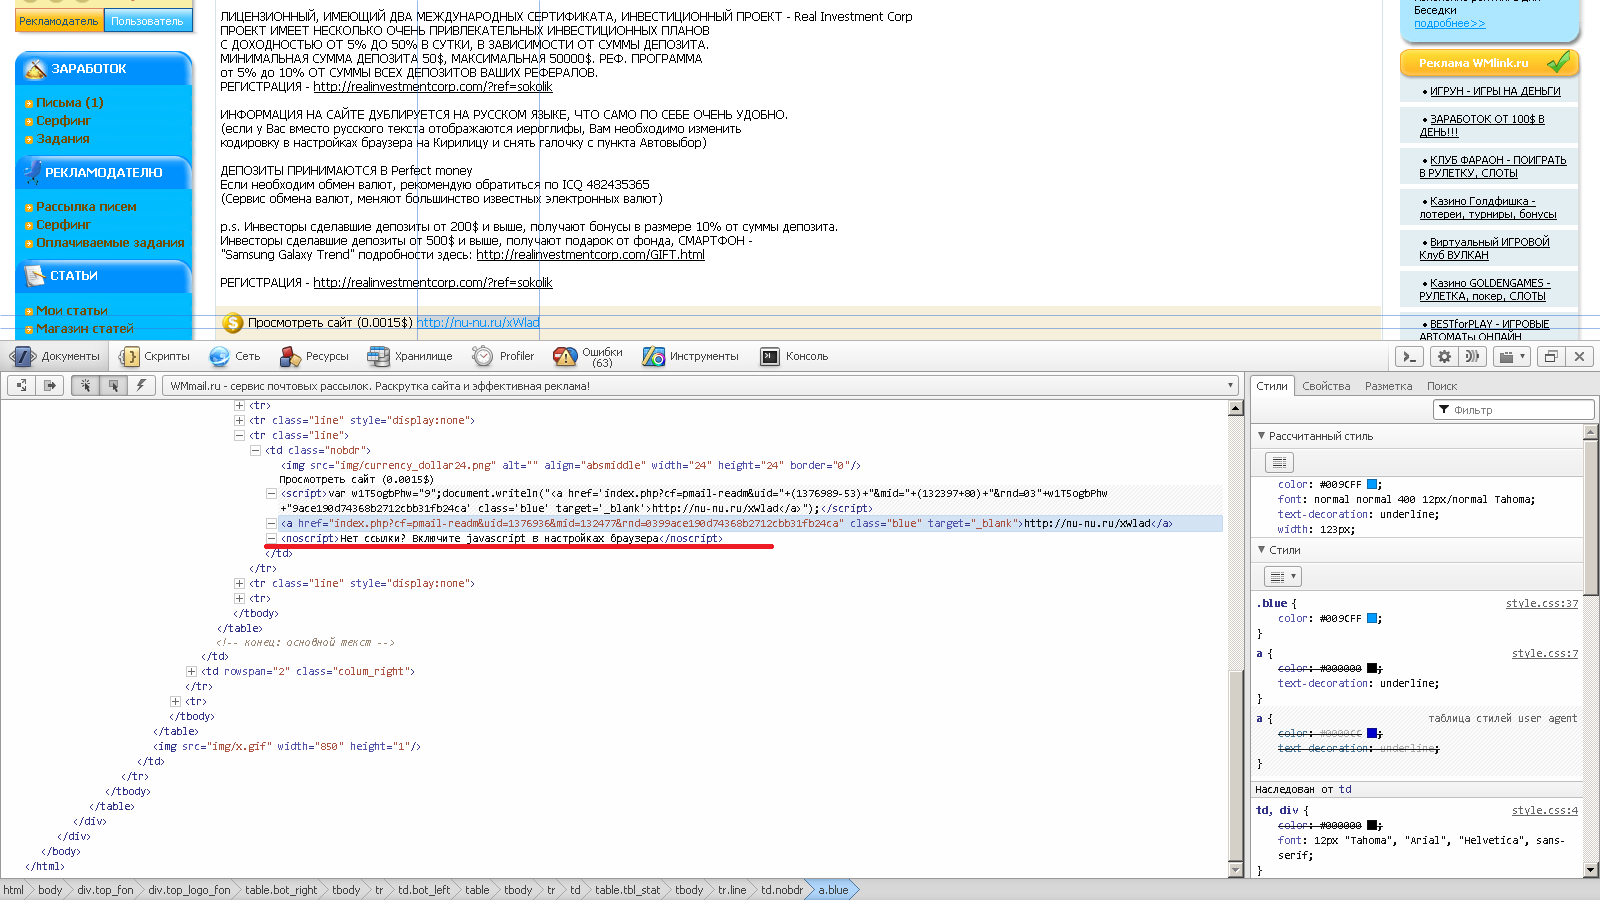The height and width of the screenshot is (900, 1600).
Task: Click the Мои статьи sidebar link
Action: point(72,311)
